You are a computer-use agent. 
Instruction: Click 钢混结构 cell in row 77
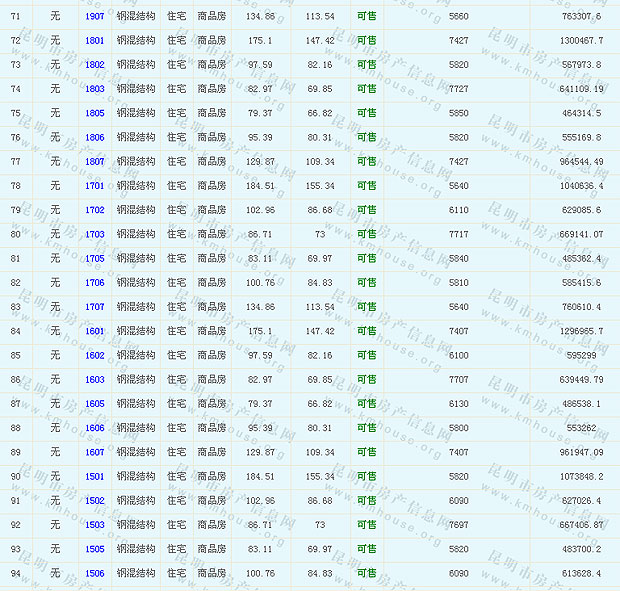pos(135,162)
